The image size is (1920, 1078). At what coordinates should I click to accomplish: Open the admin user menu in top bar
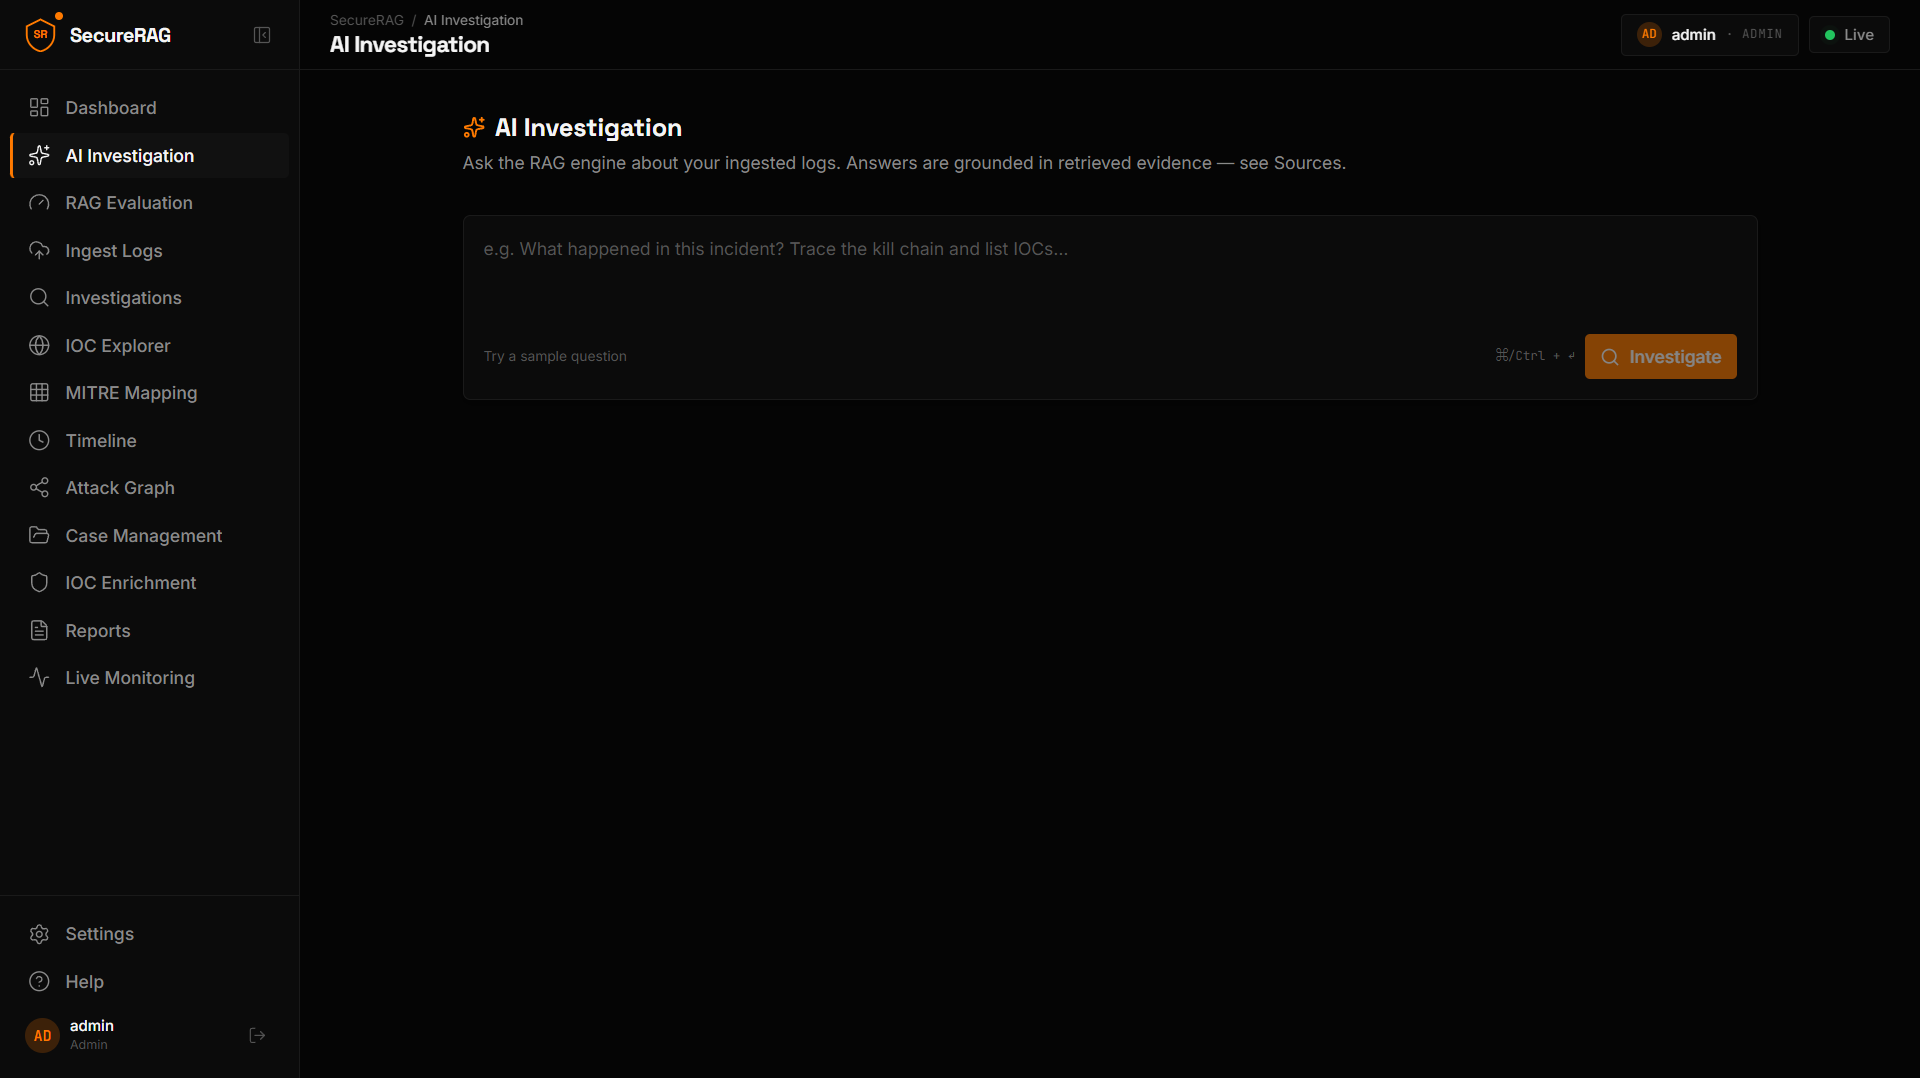[x=1709, y=34]
